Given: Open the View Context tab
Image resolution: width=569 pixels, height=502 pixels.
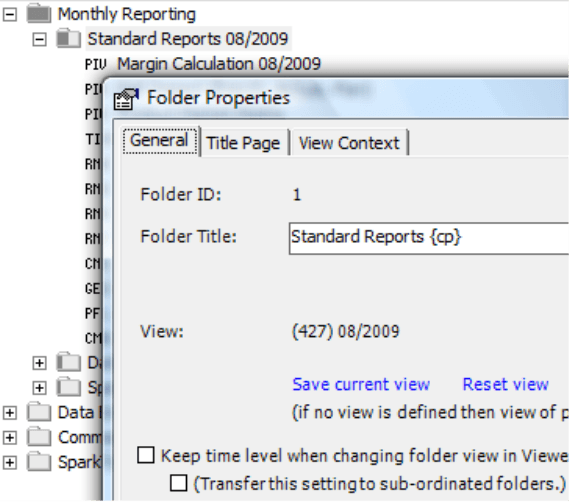Looking at the screenshot, I should 349,143.
